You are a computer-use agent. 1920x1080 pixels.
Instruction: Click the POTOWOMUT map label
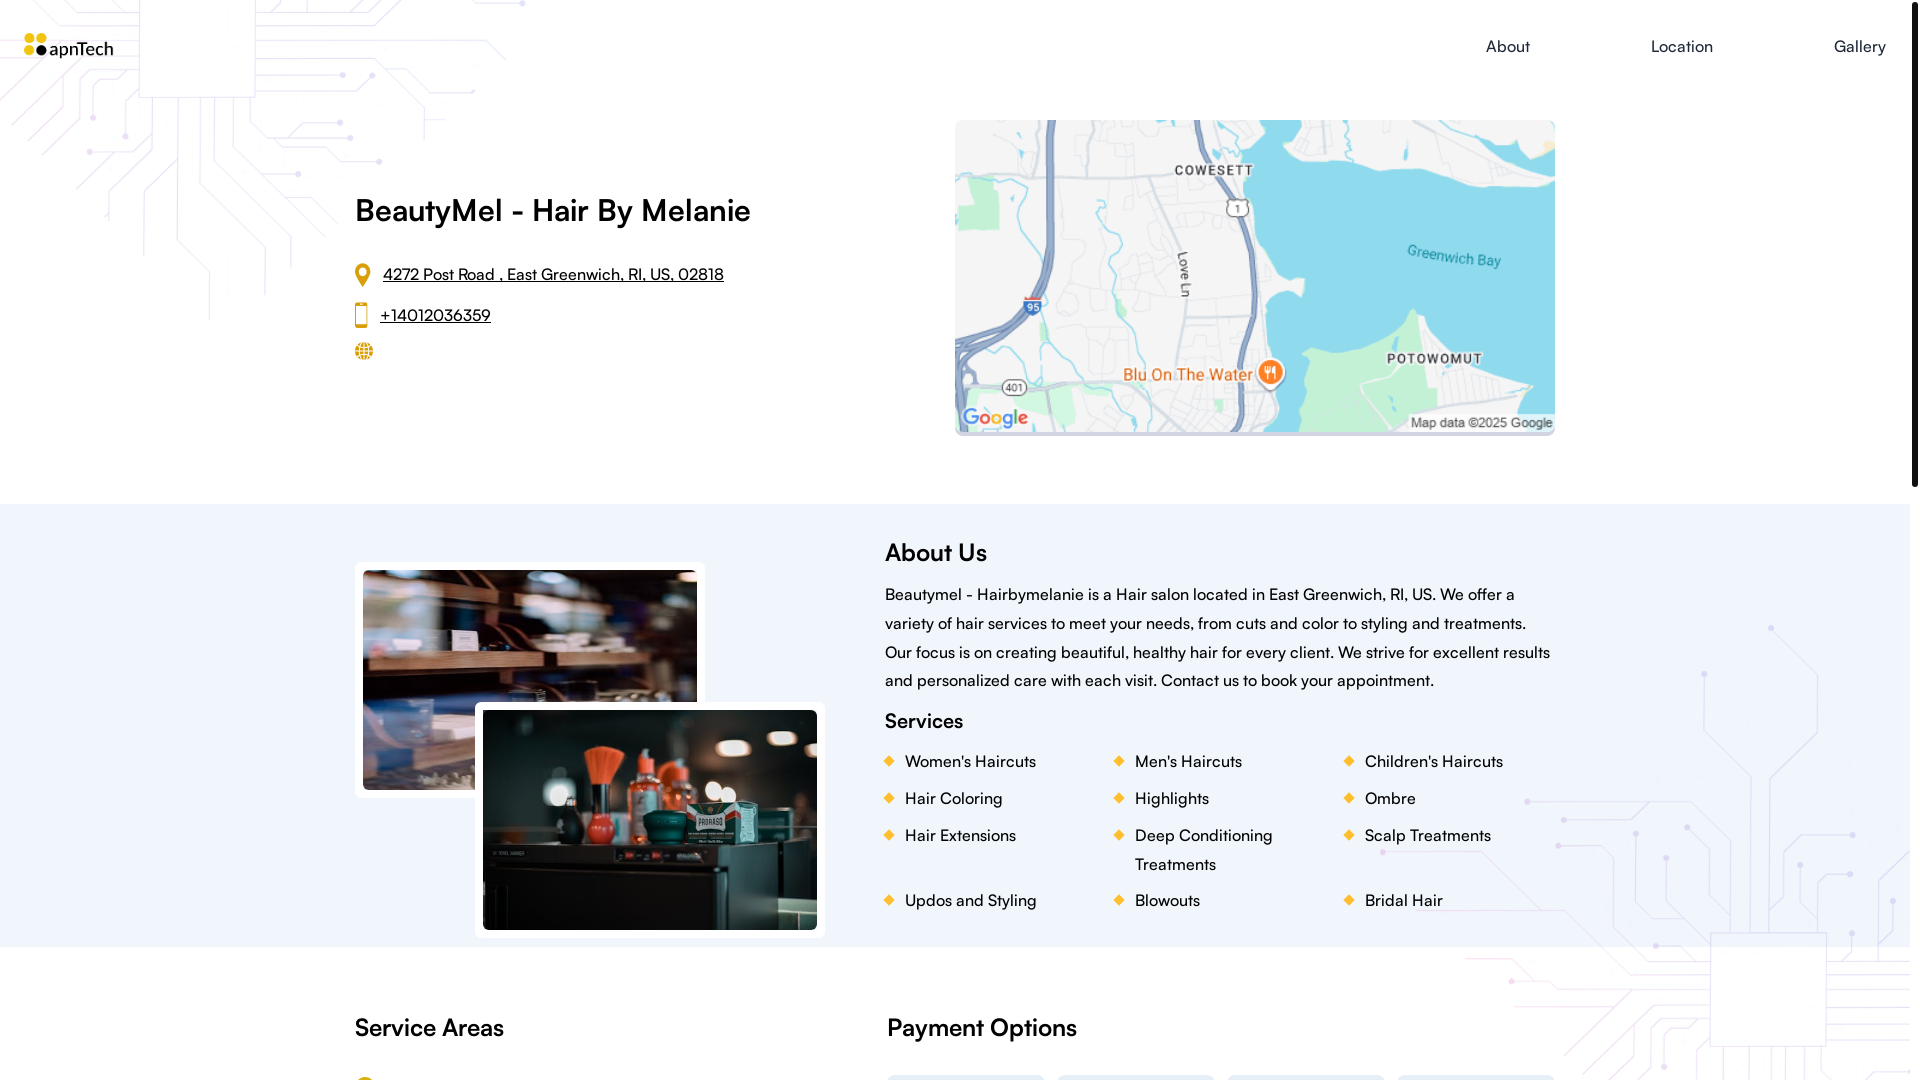pyautogui.click(x=1434, y=359)
